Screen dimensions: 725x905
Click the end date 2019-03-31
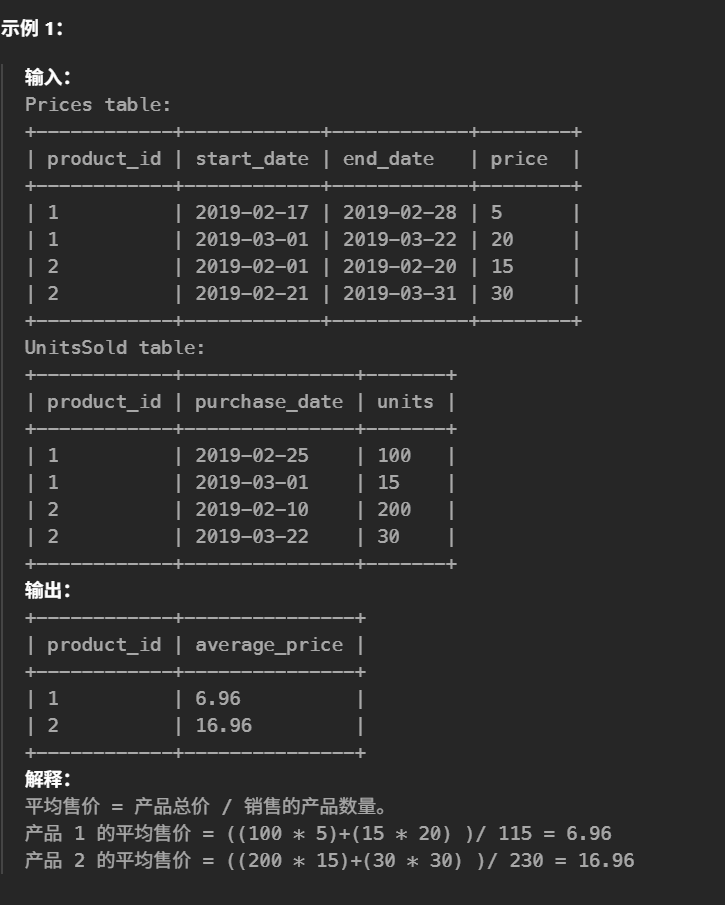[400, 293]
